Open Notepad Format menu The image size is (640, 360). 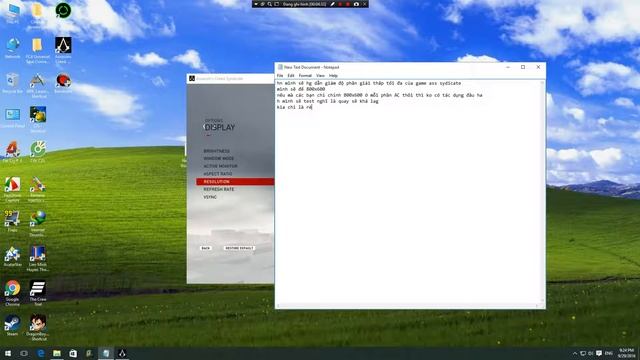305,76
